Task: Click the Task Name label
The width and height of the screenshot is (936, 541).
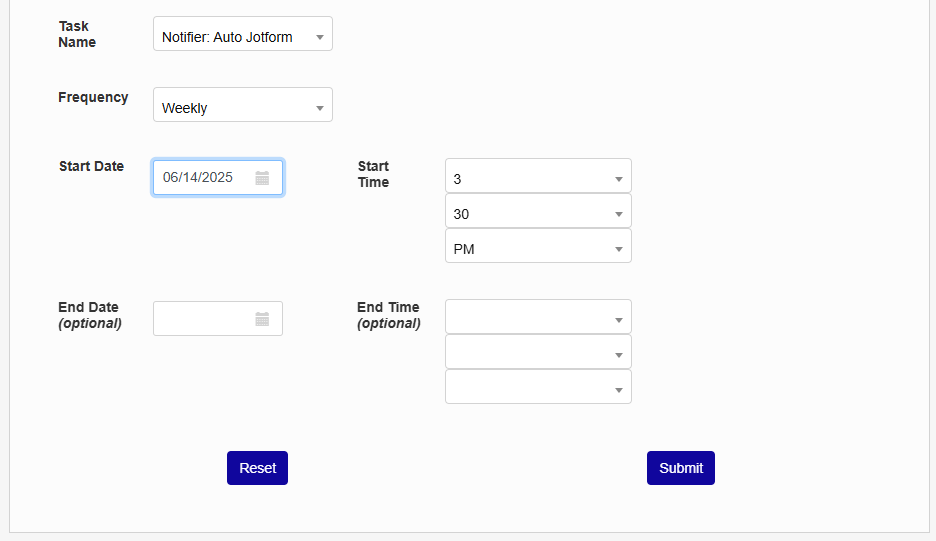Action: pyautogui.click(x=77, y=34)
